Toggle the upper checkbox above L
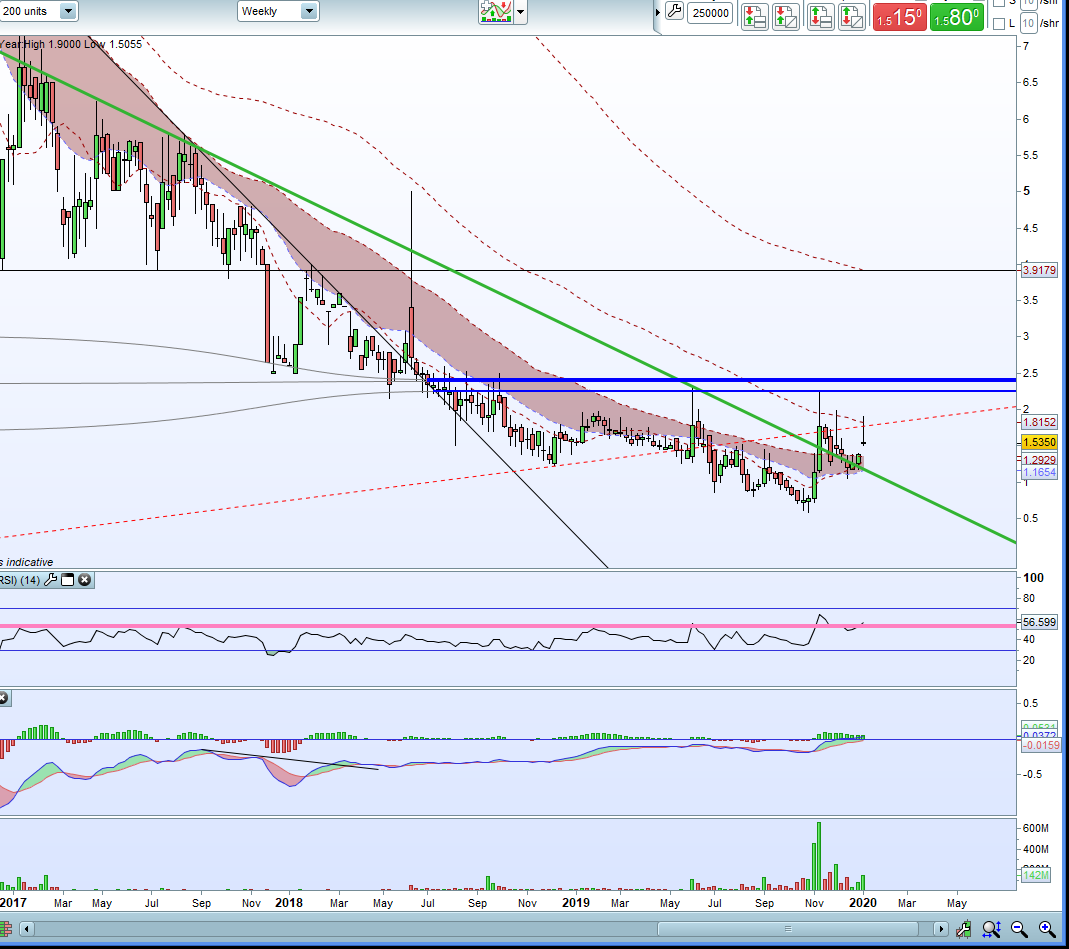The image size is (1069, 949). click(999, 3)
